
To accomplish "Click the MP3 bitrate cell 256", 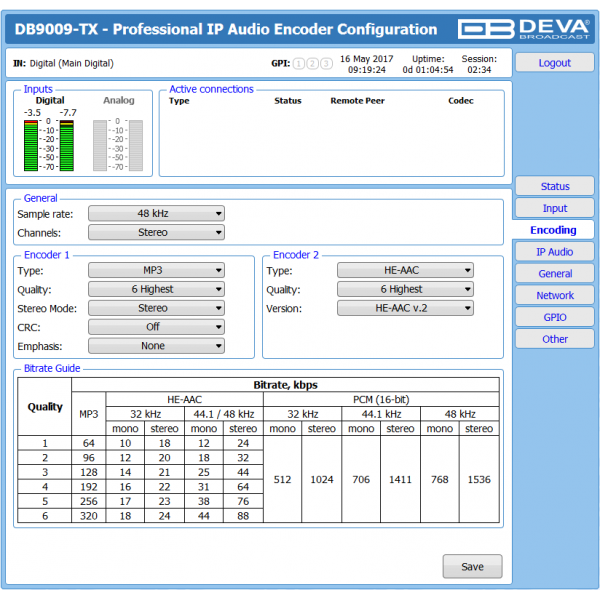I will (89, 501).
